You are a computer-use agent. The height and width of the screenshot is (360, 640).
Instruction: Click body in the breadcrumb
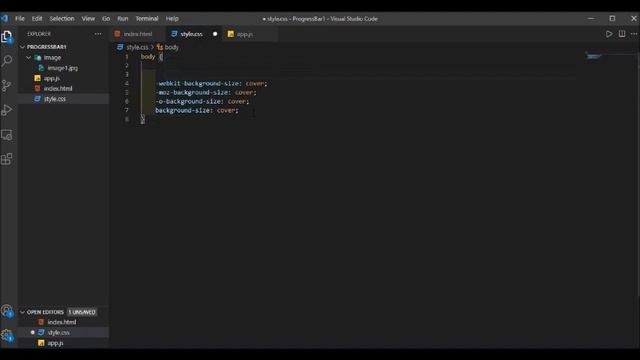coord(171,47)
